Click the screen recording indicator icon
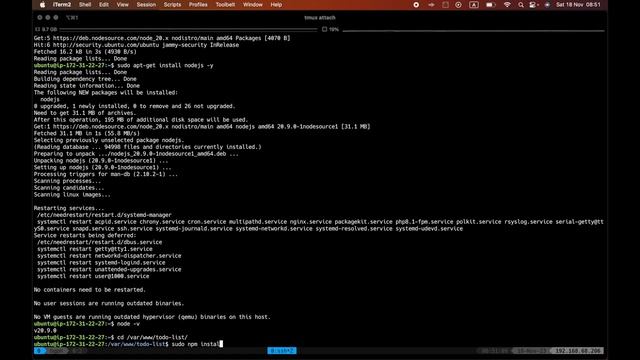This screenshot has height=360, width=640. [416, 5]
